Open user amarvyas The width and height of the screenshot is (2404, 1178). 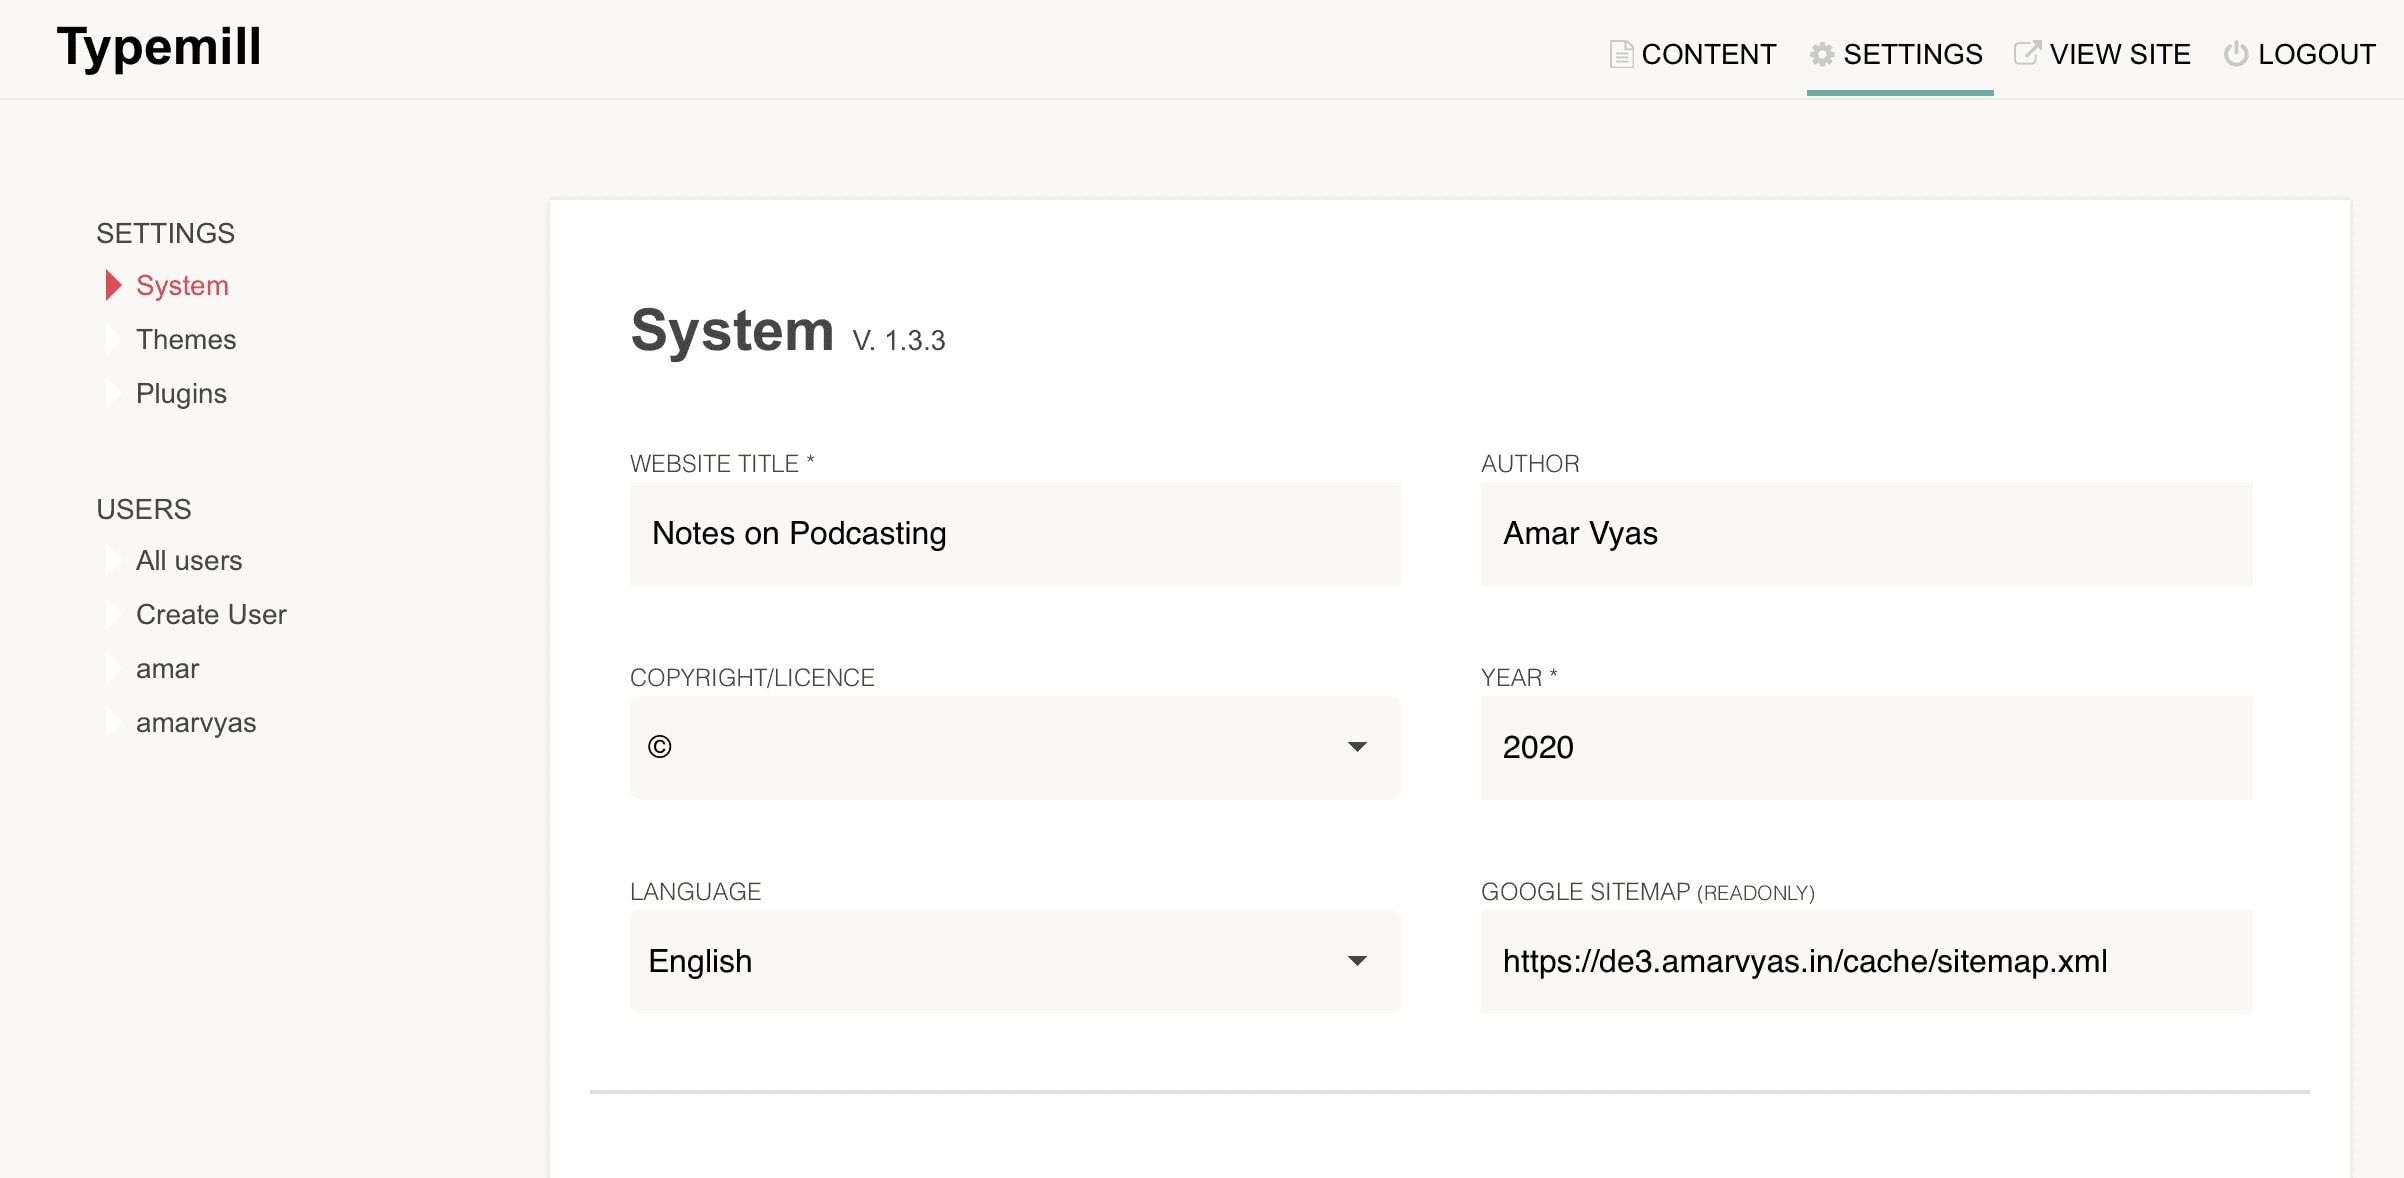[x=196, y=723]
